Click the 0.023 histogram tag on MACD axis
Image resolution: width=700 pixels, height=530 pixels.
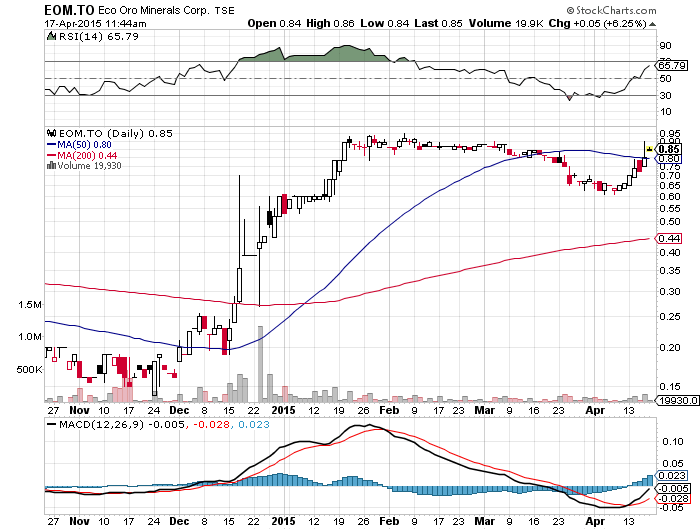tap(671, 476)
